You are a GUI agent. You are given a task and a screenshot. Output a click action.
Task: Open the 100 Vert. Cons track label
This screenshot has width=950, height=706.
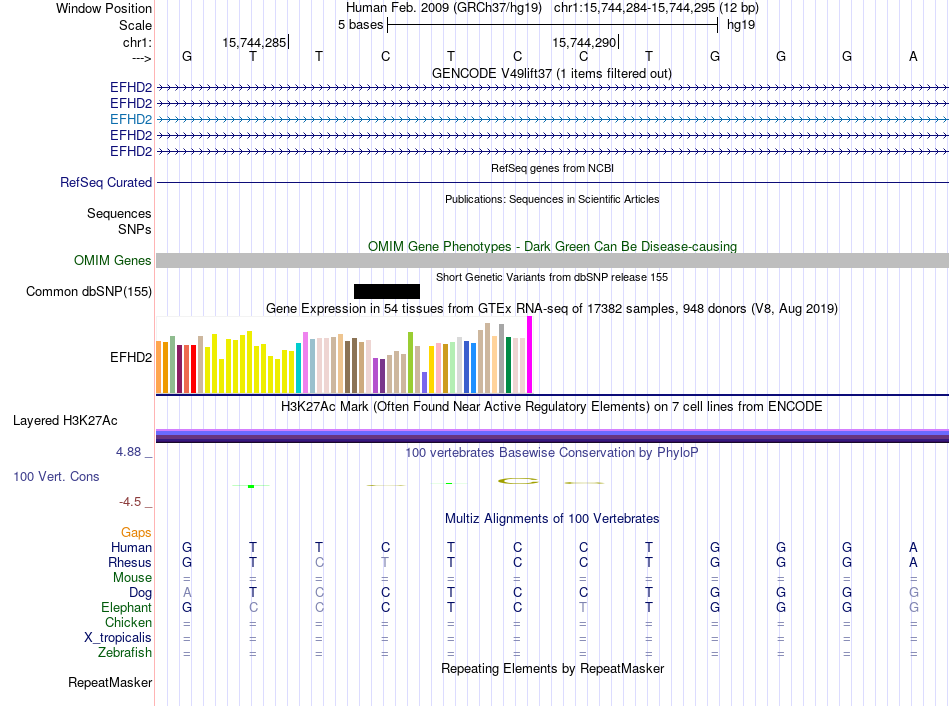click(56, 476)
